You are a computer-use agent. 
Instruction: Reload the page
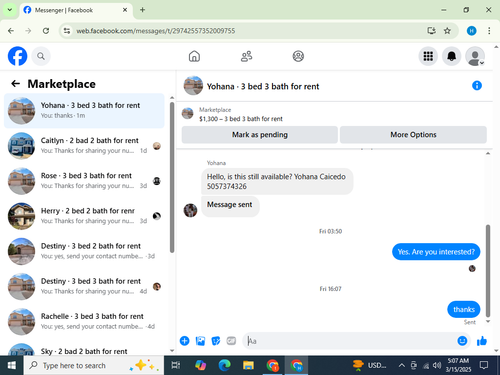pyautogui.click(x=46, y=31)
